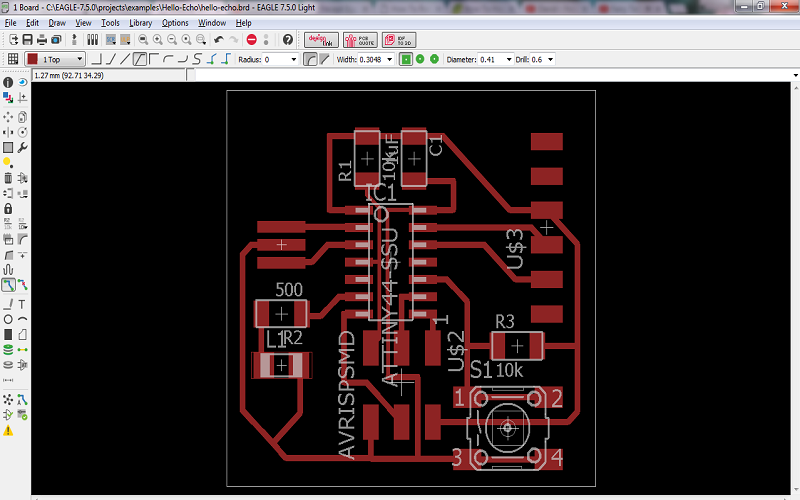This screenshot has height=500, width=800.
Task: Open the View menu
Action: coord(83,23)
